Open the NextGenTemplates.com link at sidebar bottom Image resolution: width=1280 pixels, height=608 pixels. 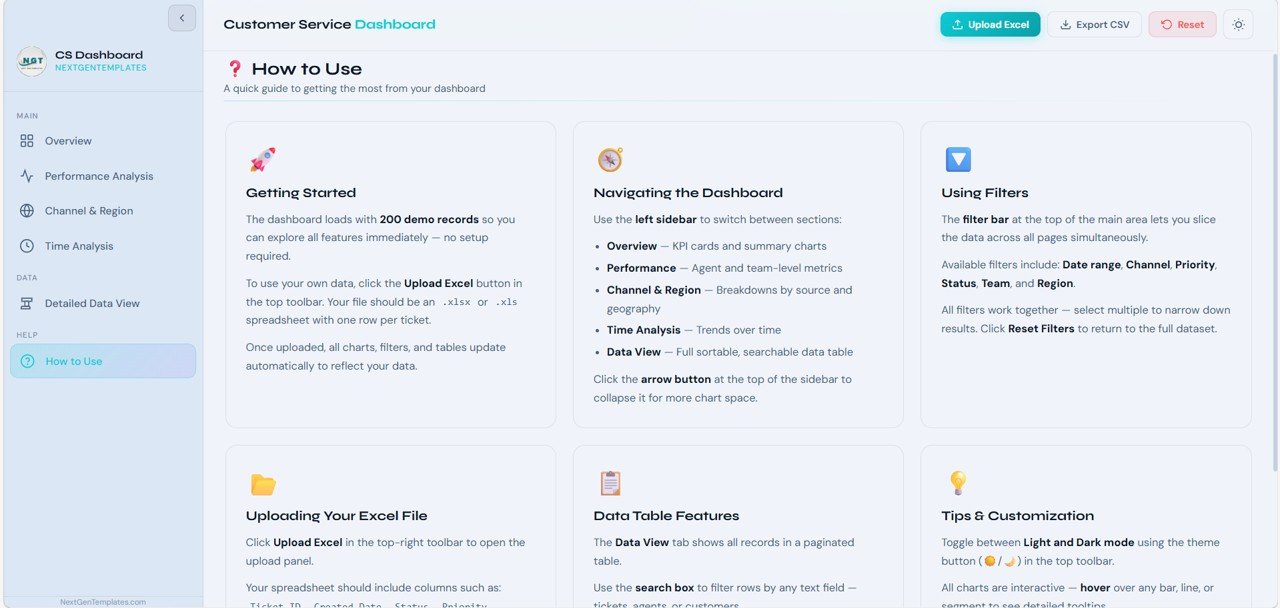(101, 601)
